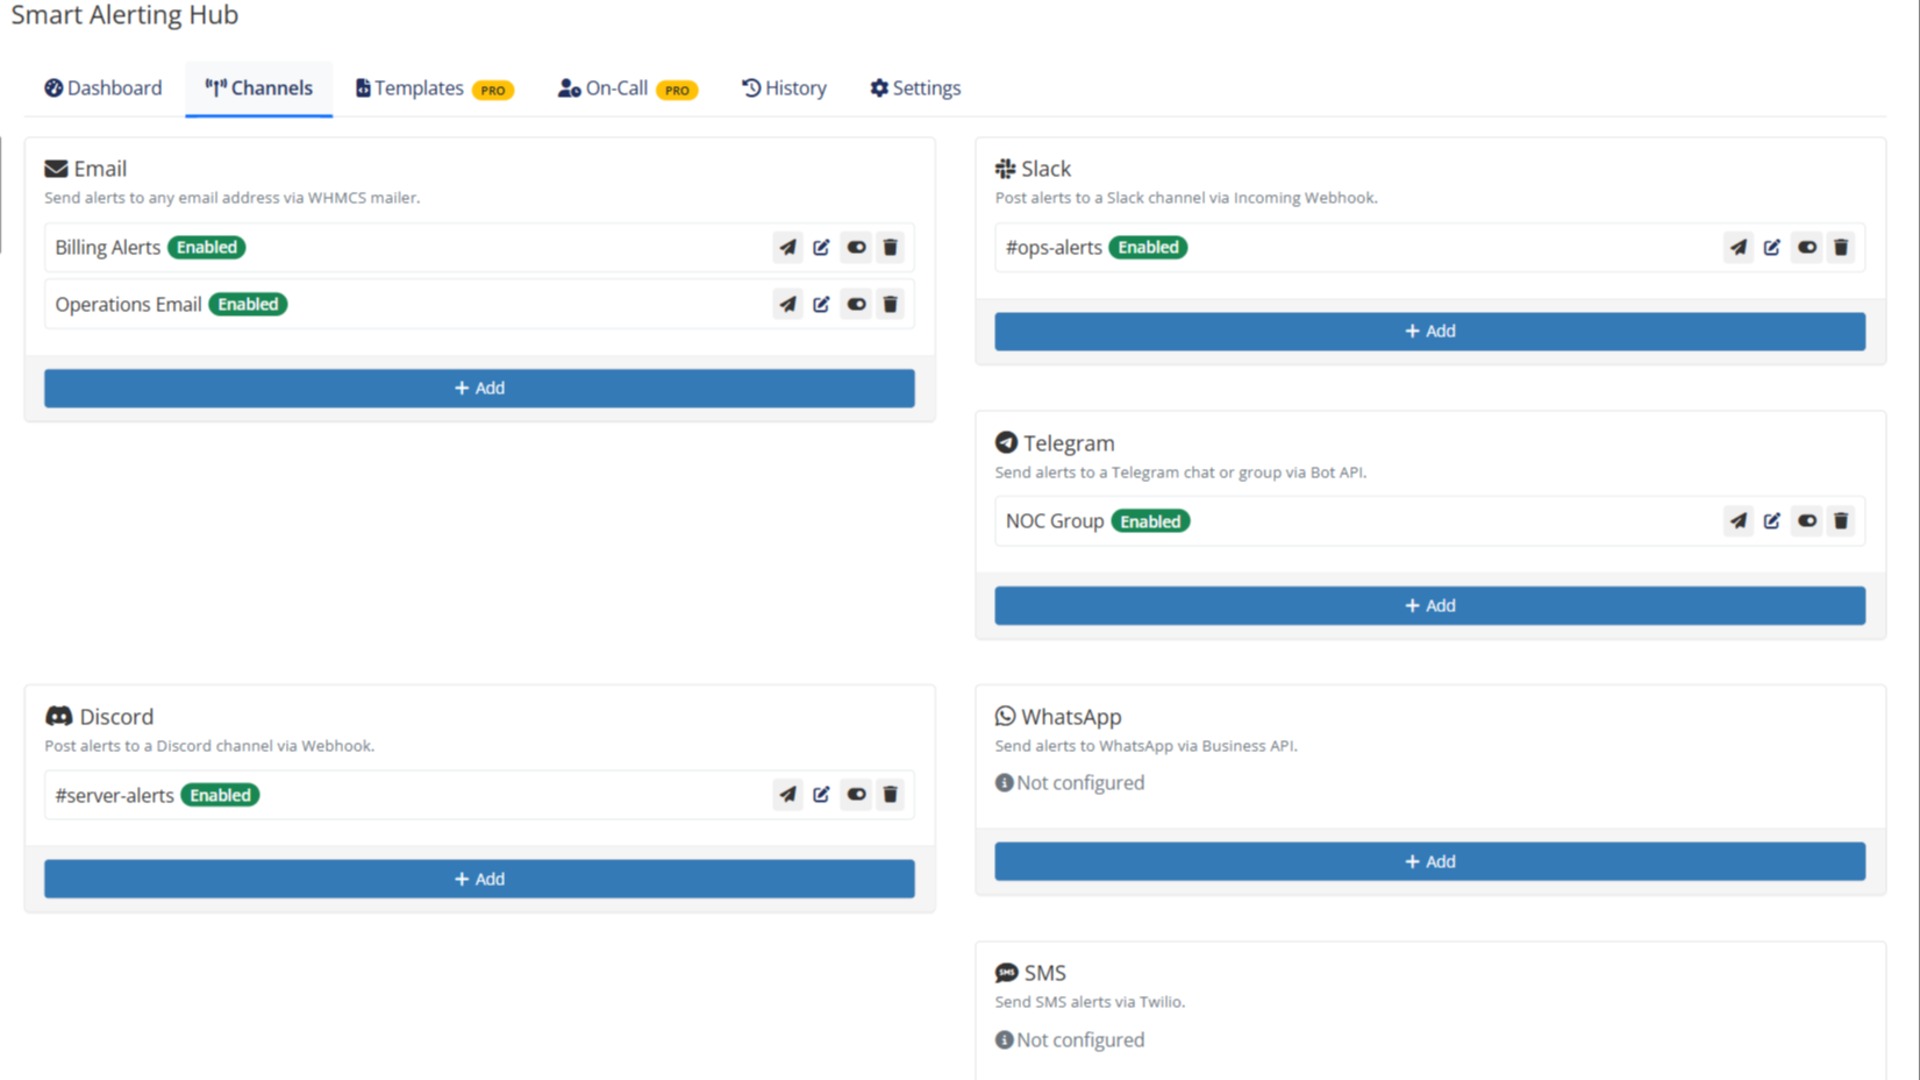Send a test alert to NOC Group

tap(1738, 521)
